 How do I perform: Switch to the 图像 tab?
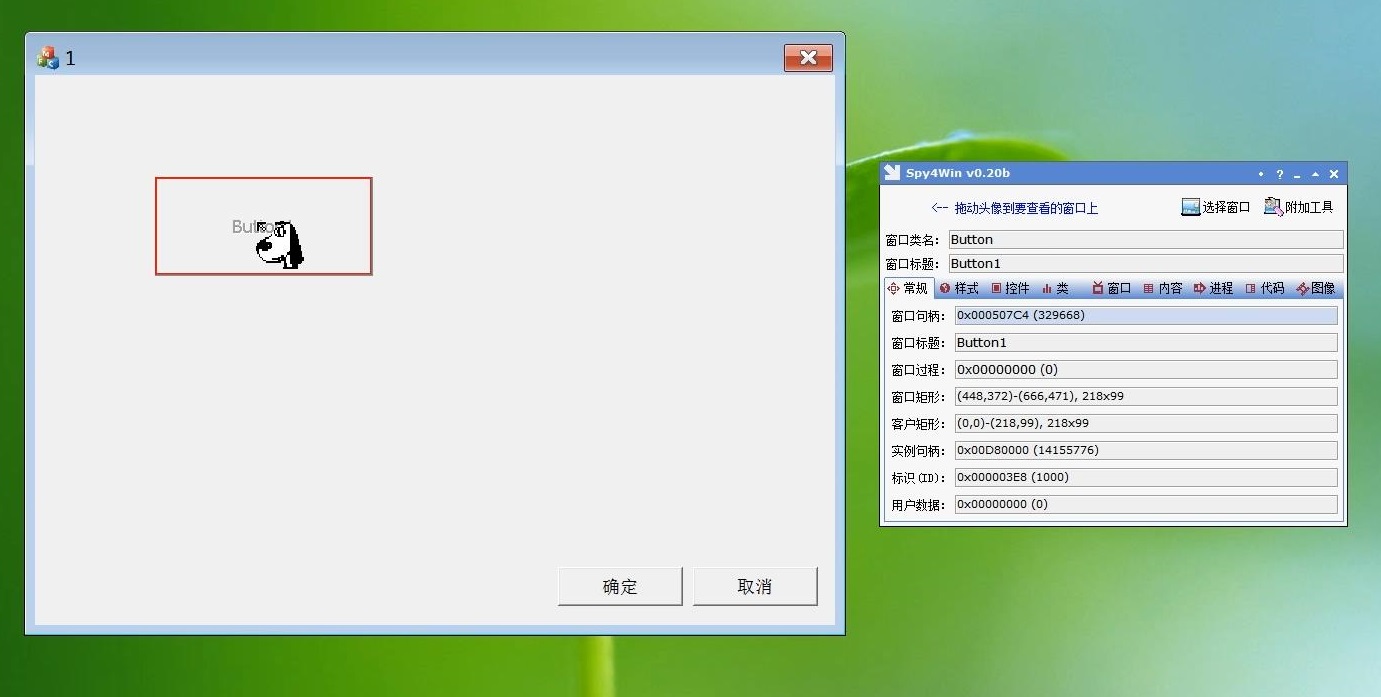tap(1316, 288)
